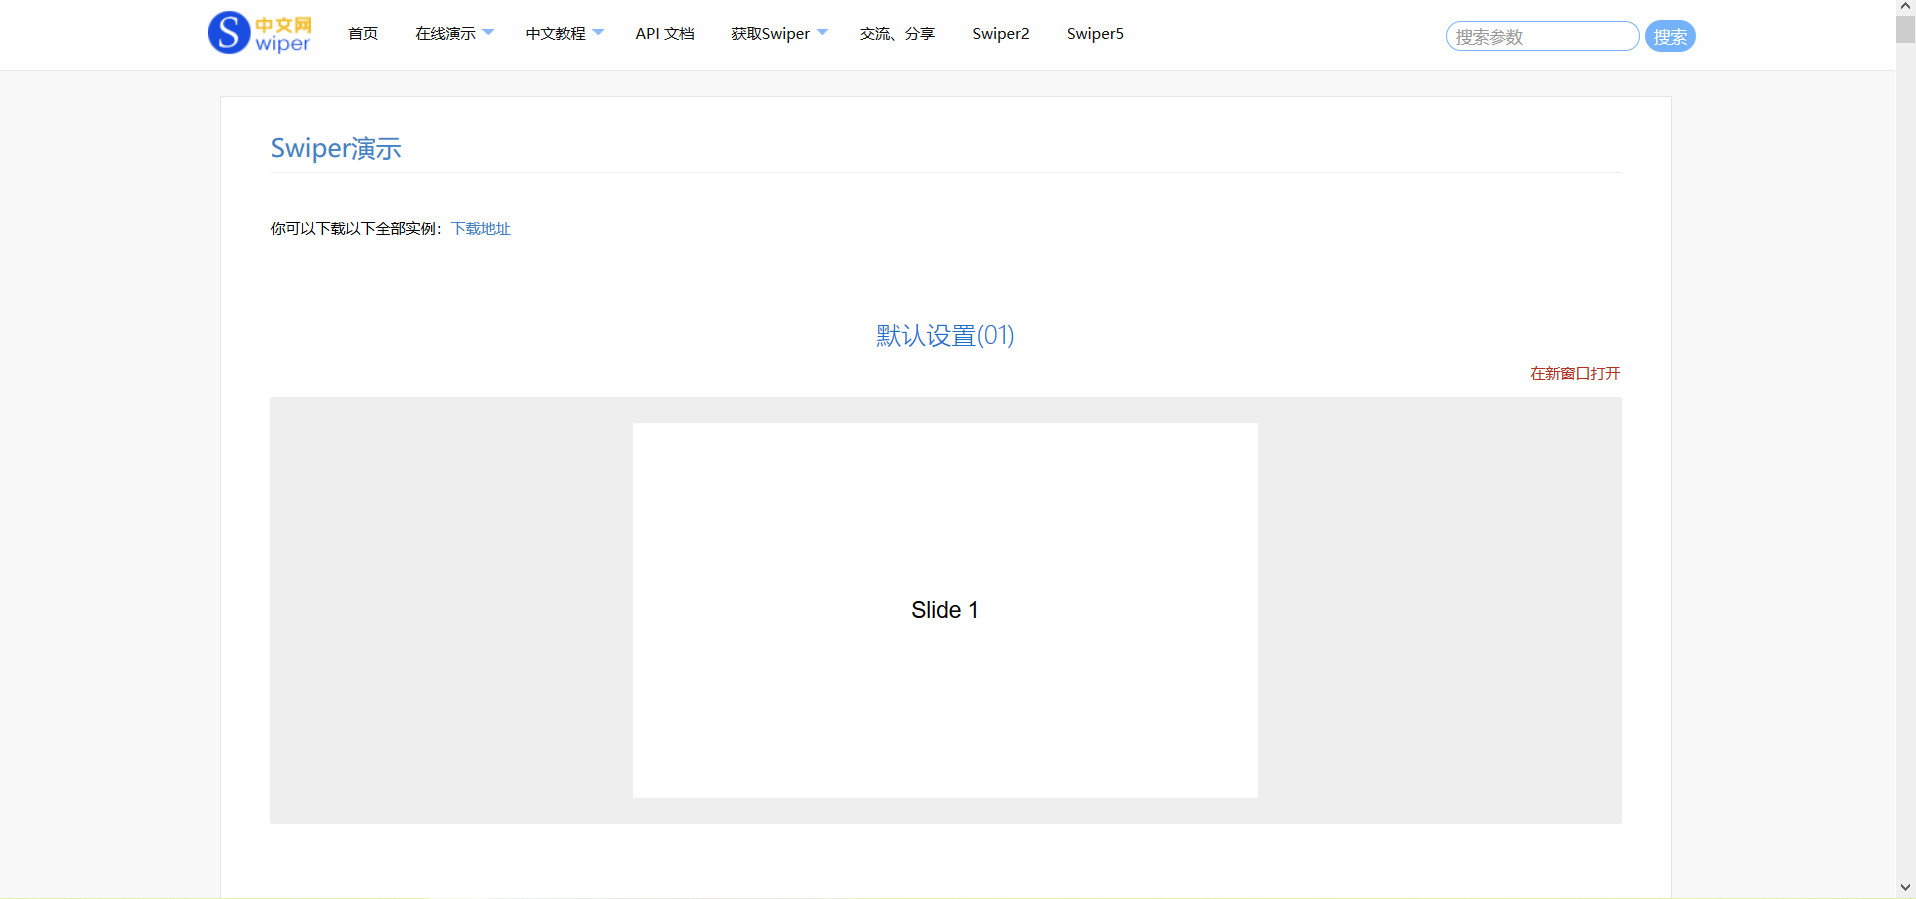
Task: Open 交流、分享 page
Action: [898, 34]
